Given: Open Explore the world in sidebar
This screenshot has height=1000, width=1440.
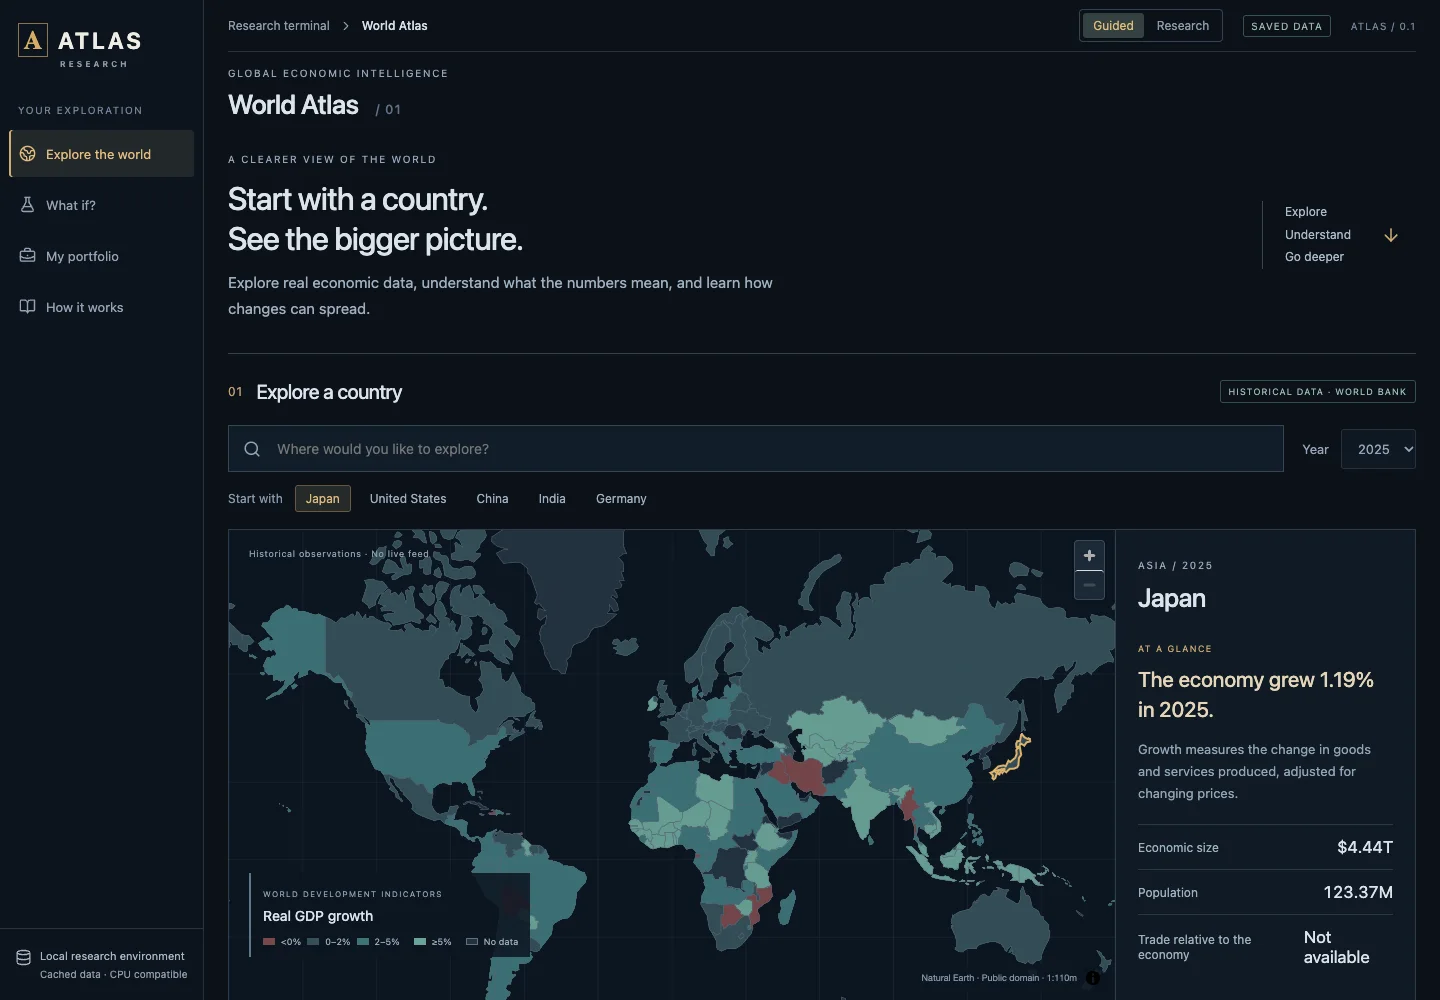Looking at the screenshot, I should 101,154.
